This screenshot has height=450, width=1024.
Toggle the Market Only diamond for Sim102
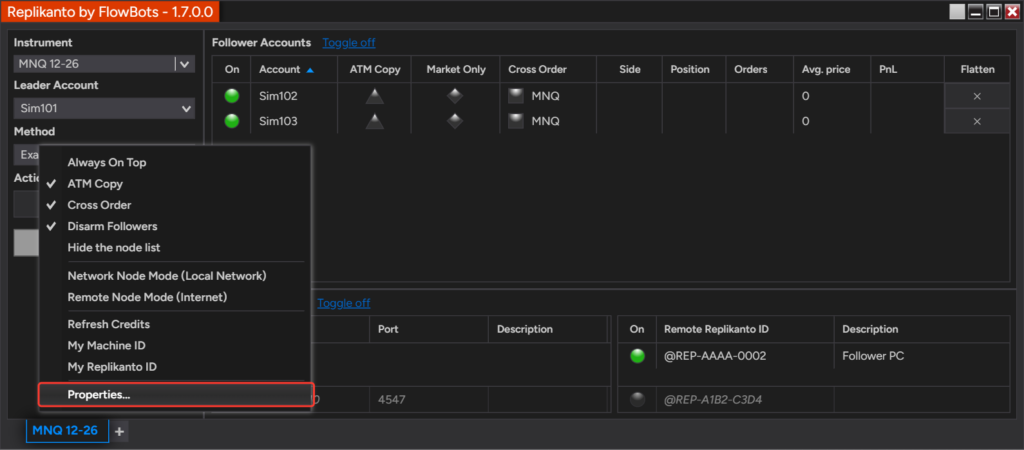[x=455, y=96]
